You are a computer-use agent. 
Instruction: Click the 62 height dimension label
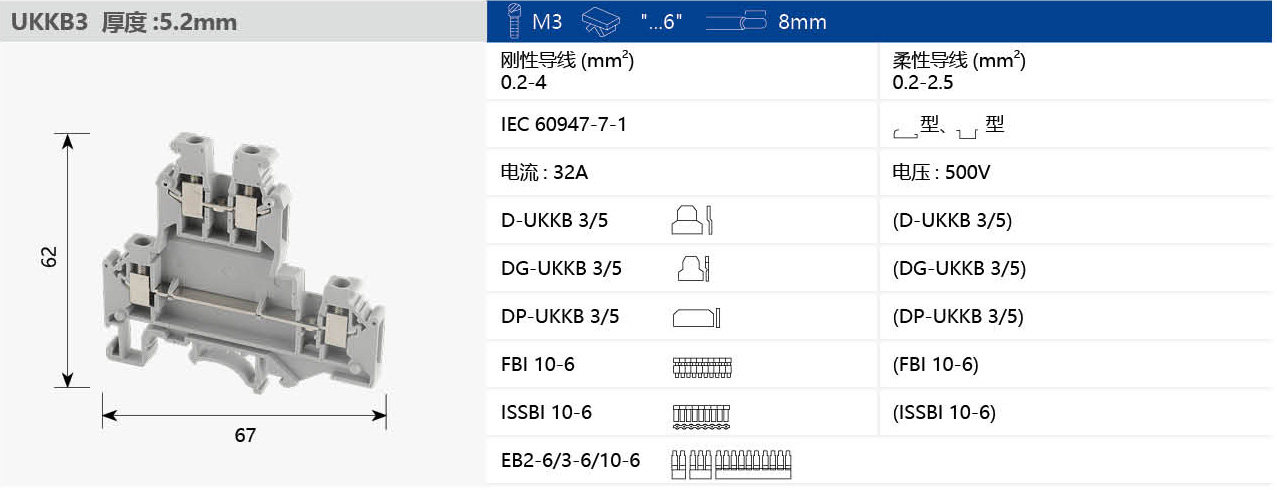[x=49, y=257]
